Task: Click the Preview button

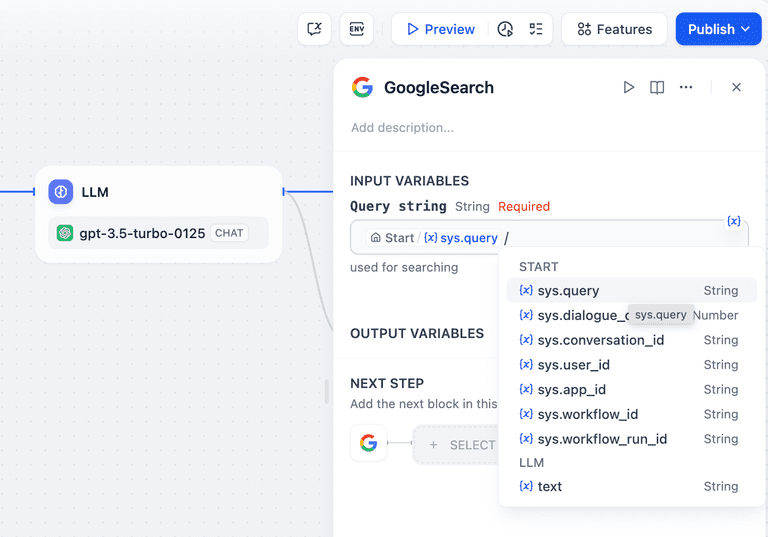Action: pyautogui.click(x=440, y=29)
